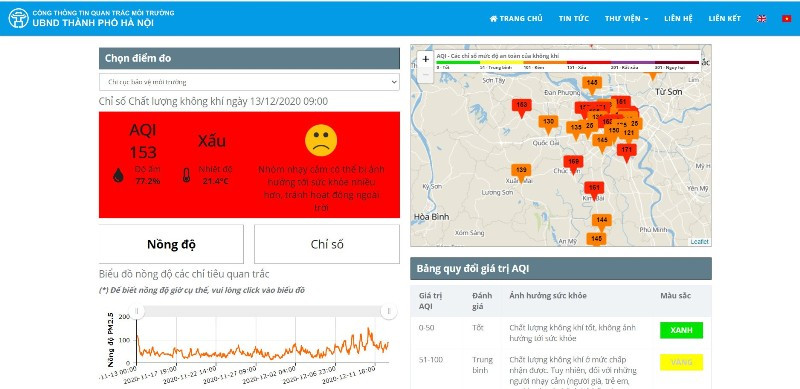Click the Trung bình rating cell
Screen dimensions: 800x389
[482, 364]
